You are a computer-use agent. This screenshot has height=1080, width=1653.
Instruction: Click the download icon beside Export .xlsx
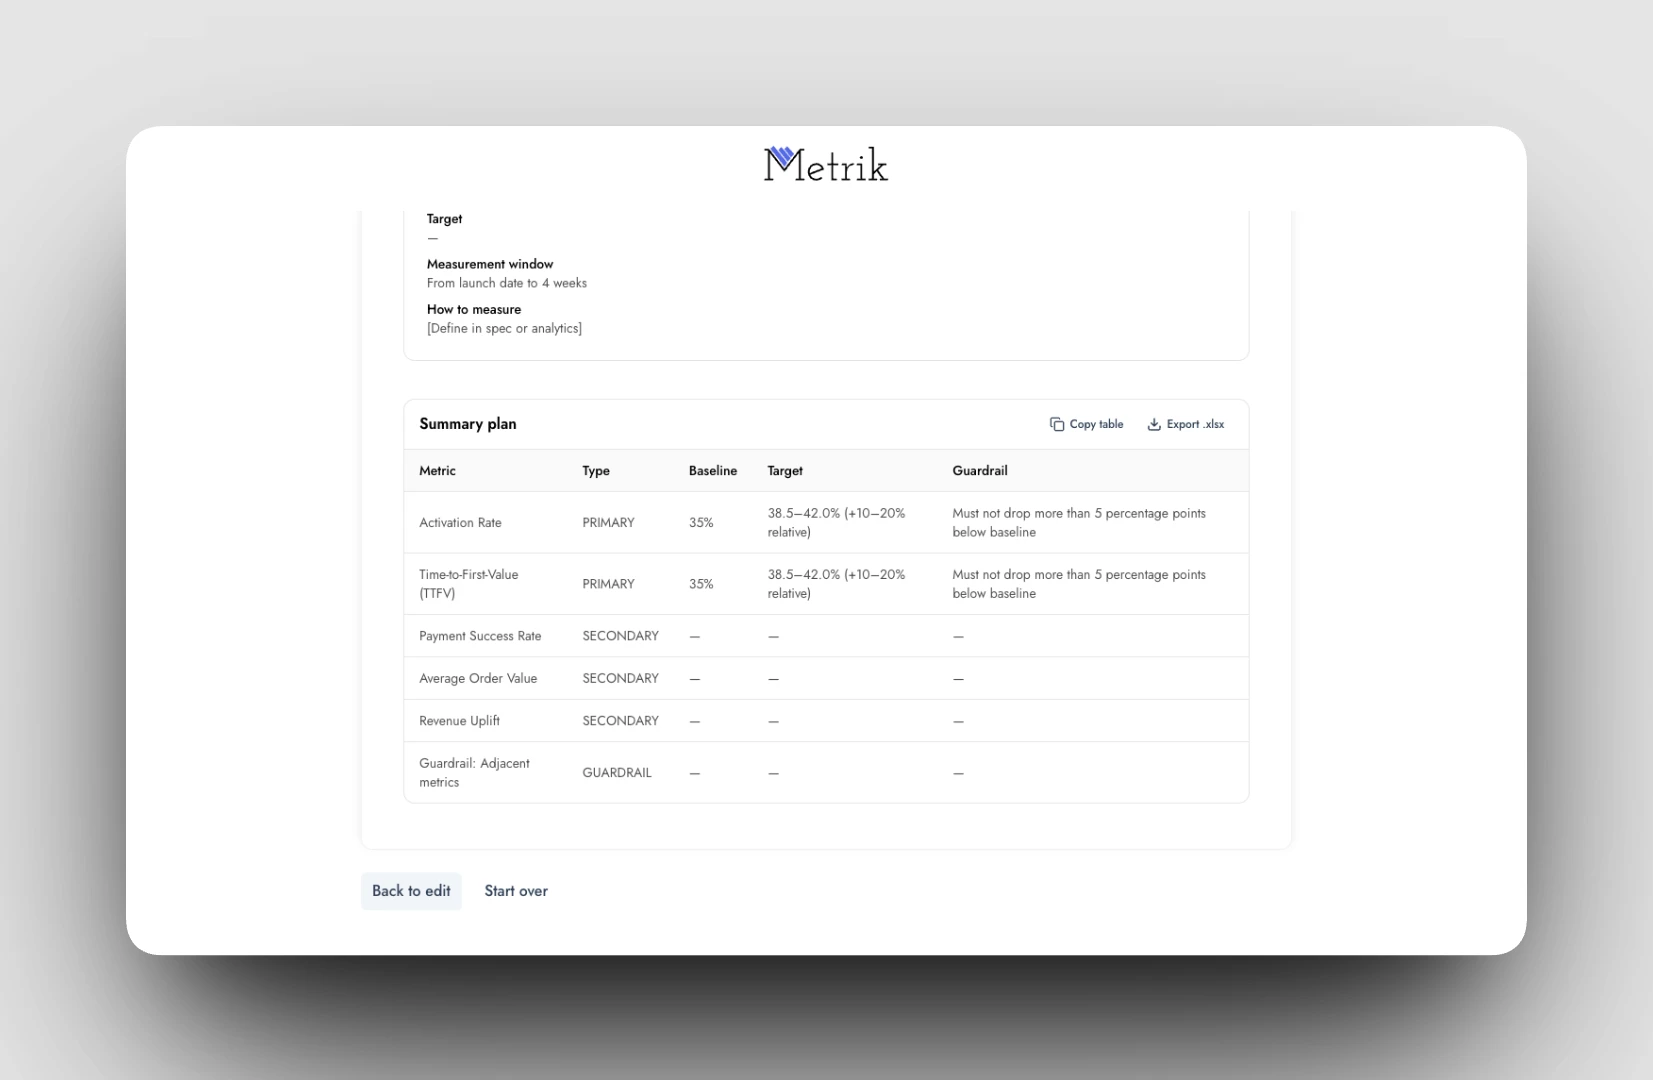(1154, 424)
